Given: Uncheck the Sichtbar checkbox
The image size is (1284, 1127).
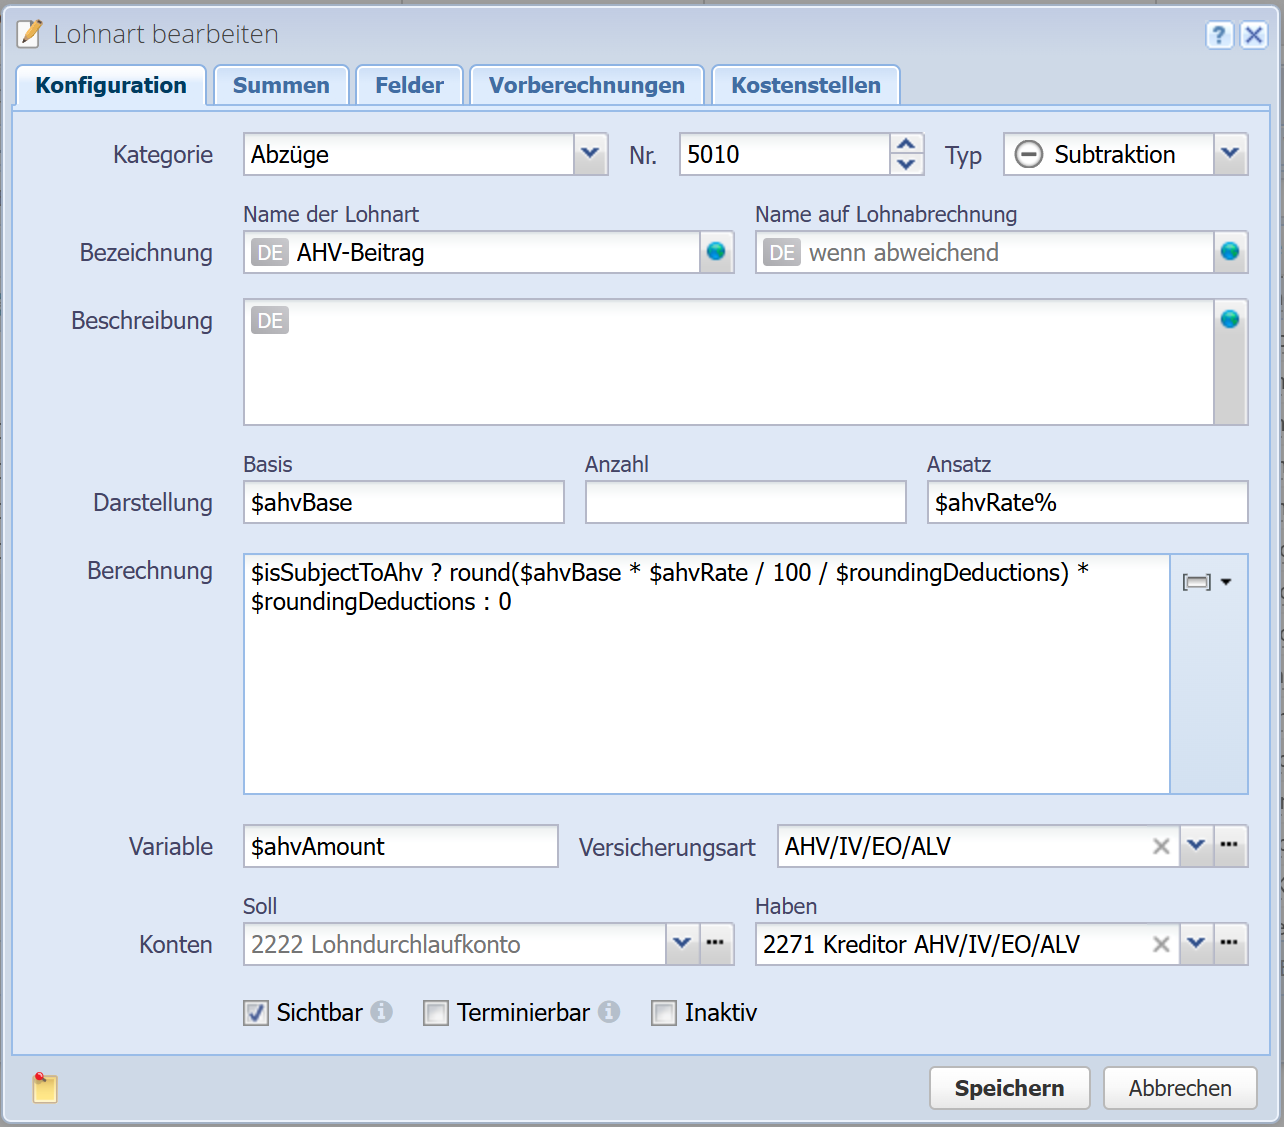Looking at the screenshot, I should click(256, 1013).
